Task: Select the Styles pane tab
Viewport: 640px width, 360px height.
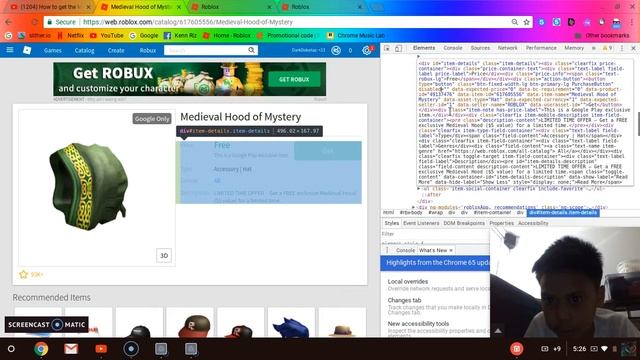Action: click(x=391, y=223)
